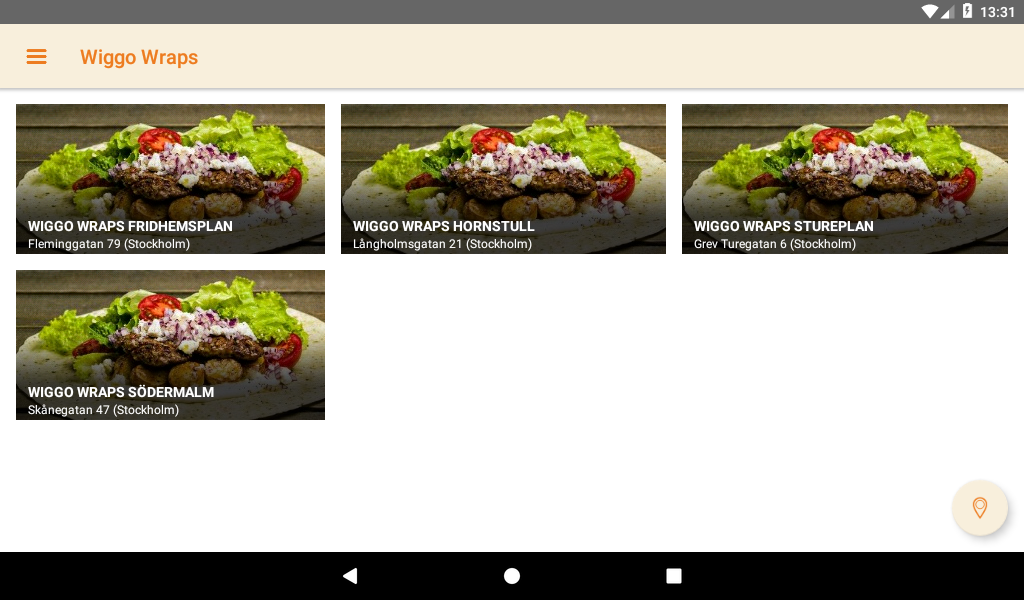Image resolution: width=1024 pixels, height=600 pixels.
Task: Tap the Android home button
Action: point(512,575)
